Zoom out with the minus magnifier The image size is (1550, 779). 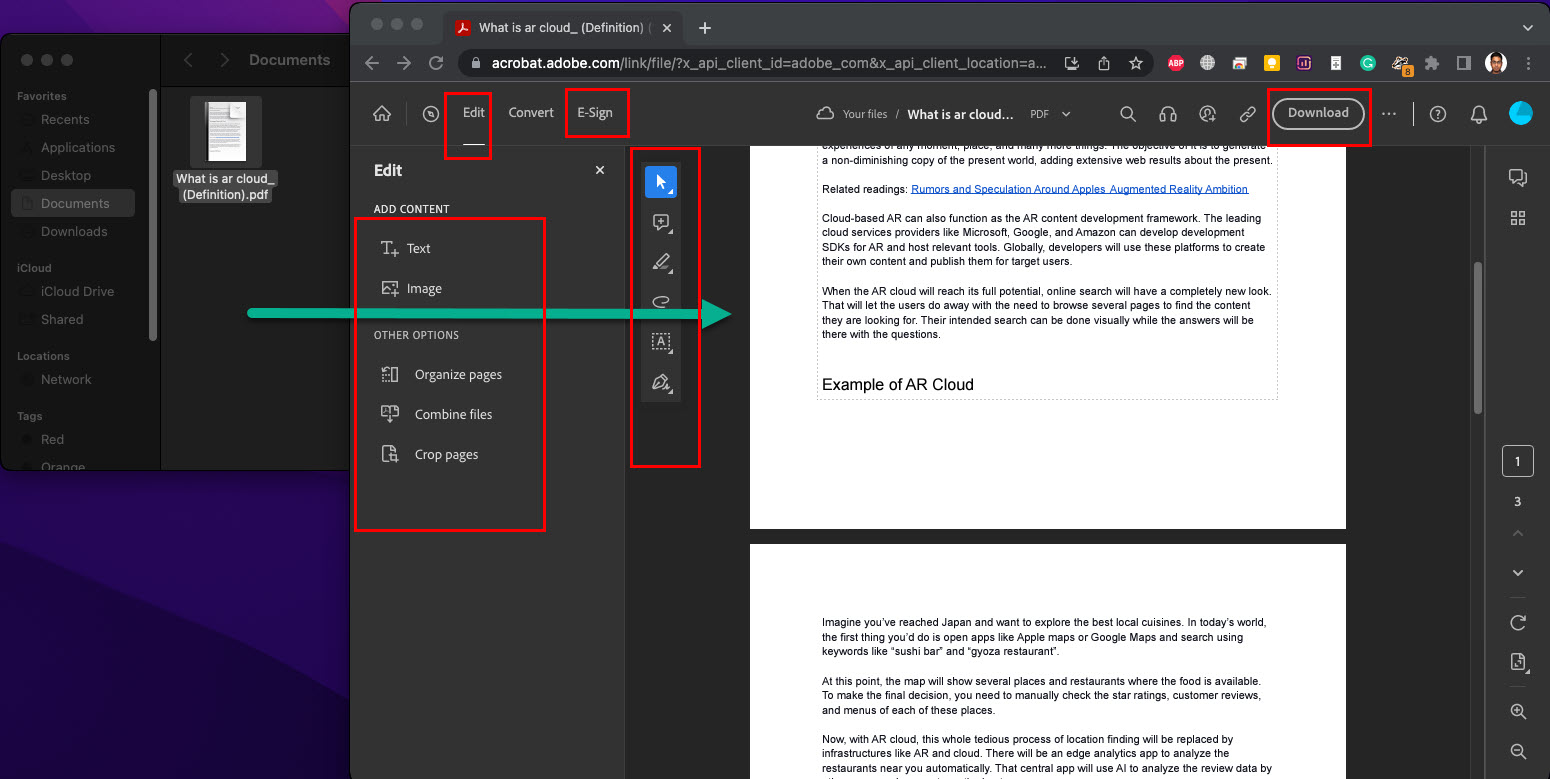pyautogui.click(x=1518, y=751)
